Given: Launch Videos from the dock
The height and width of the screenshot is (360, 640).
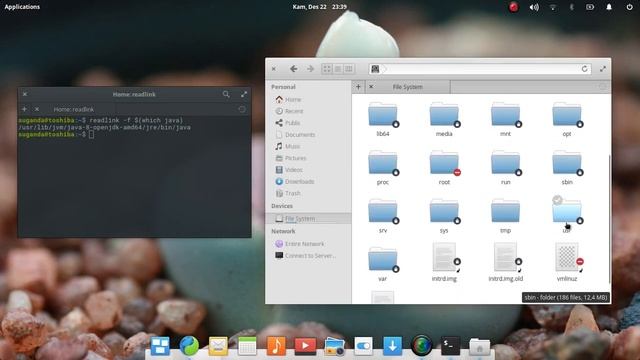Looking at the screenshot, I should coord(305,346).
